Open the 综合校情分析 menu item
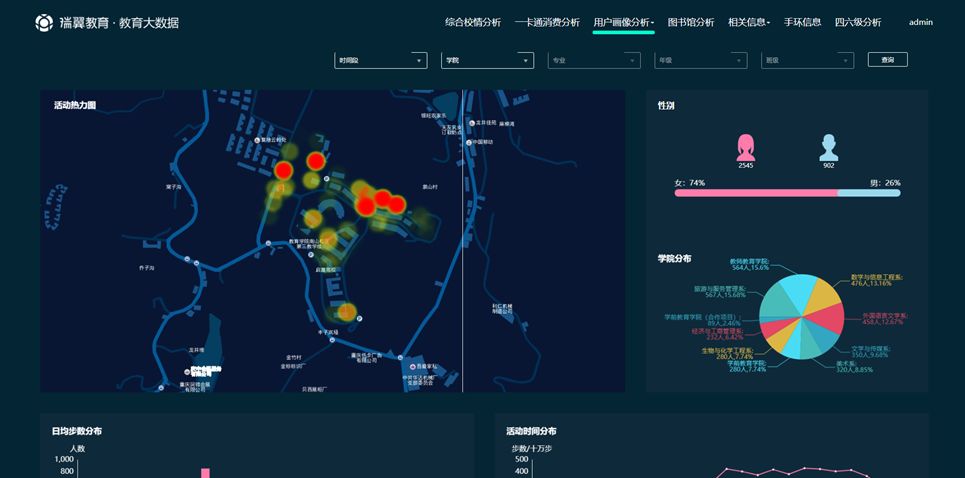965x478 pixels. pyautogui.click(x=473, y=23)
